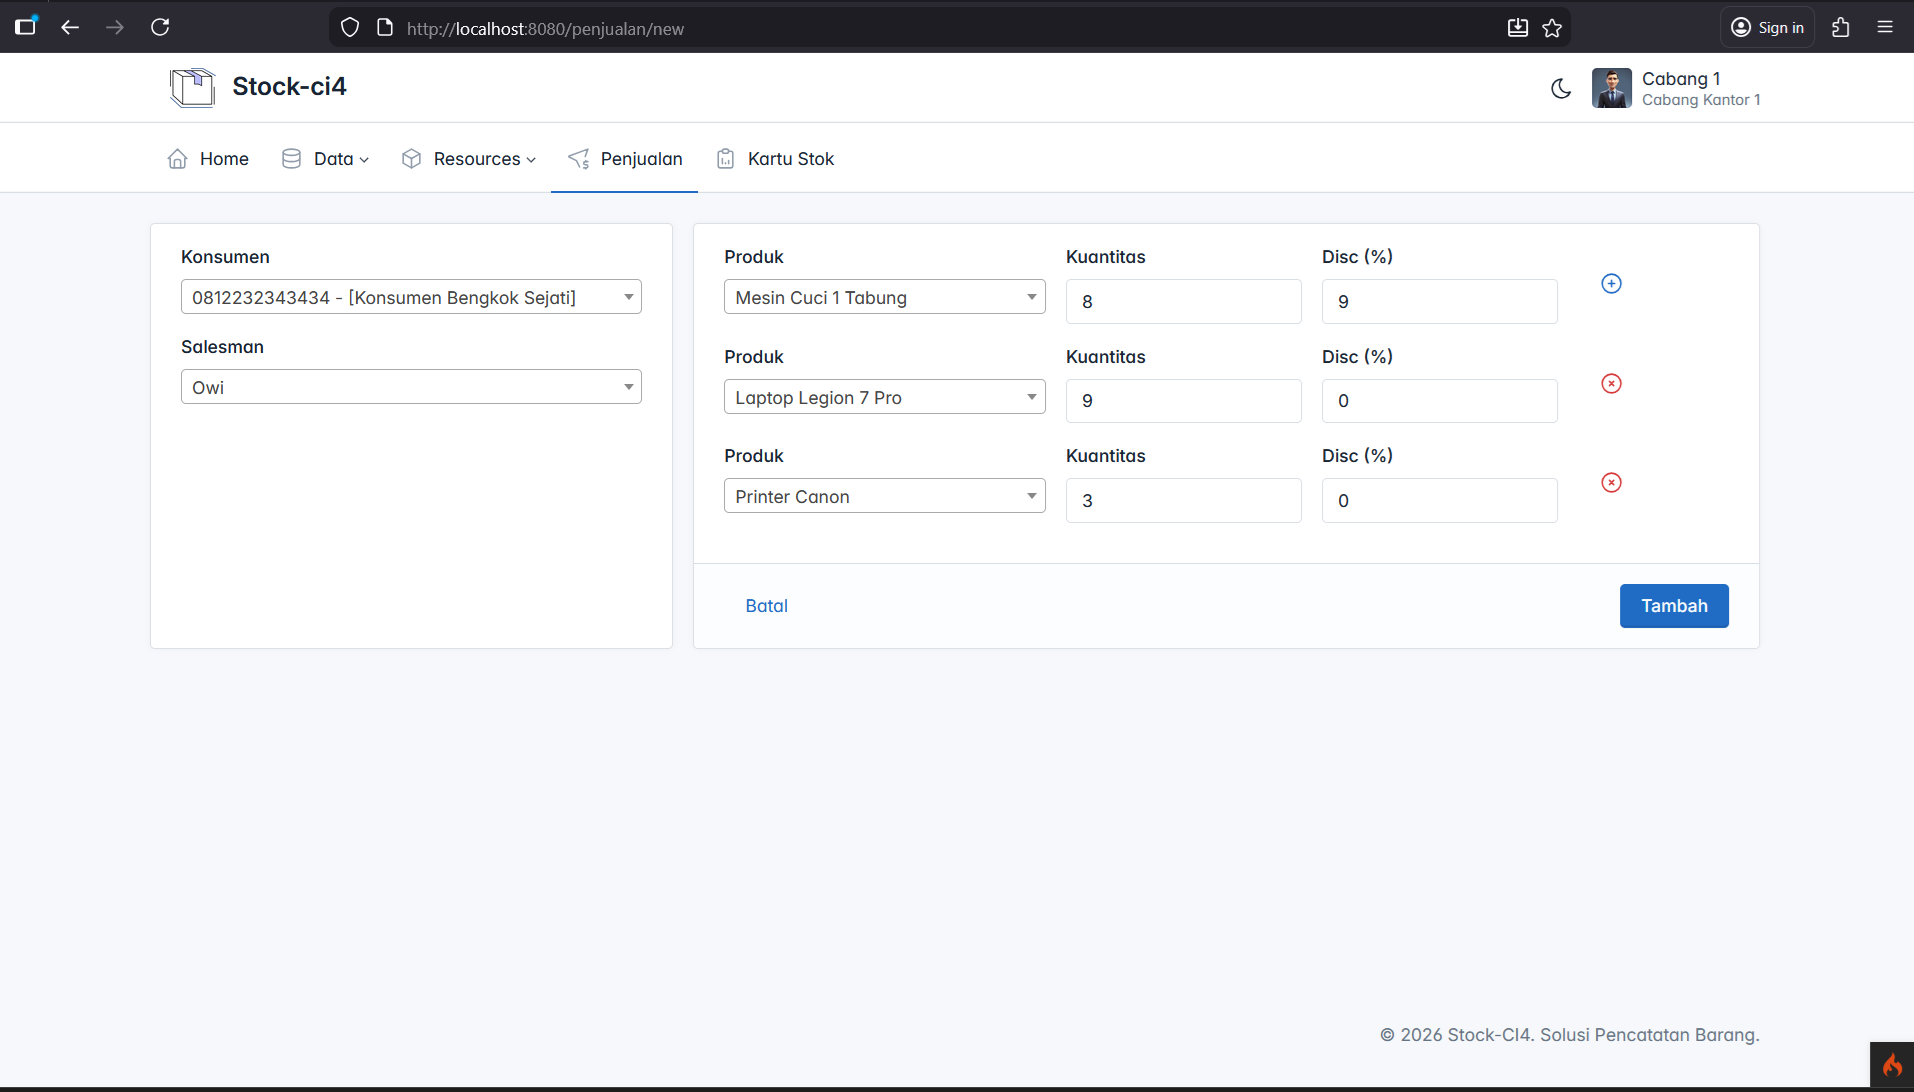Click the Stock-ci4 box logo icon
The height and width of the screenshot is (1092, 1914).
click(192, 87)
